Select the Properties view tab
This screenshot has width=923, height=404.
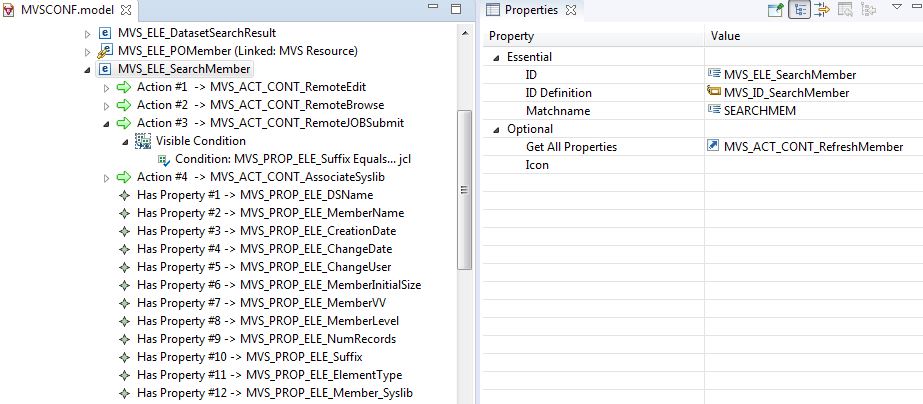[530, 10]
